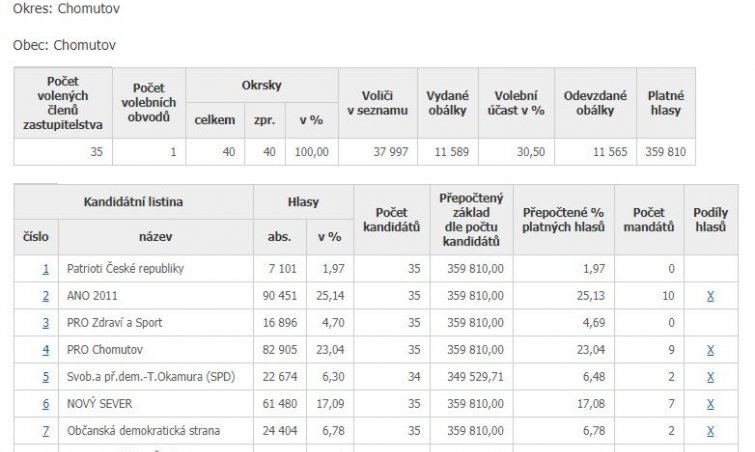
Task: Click the X vote share link for ANO 2011
Action: [x=710, y=296]
